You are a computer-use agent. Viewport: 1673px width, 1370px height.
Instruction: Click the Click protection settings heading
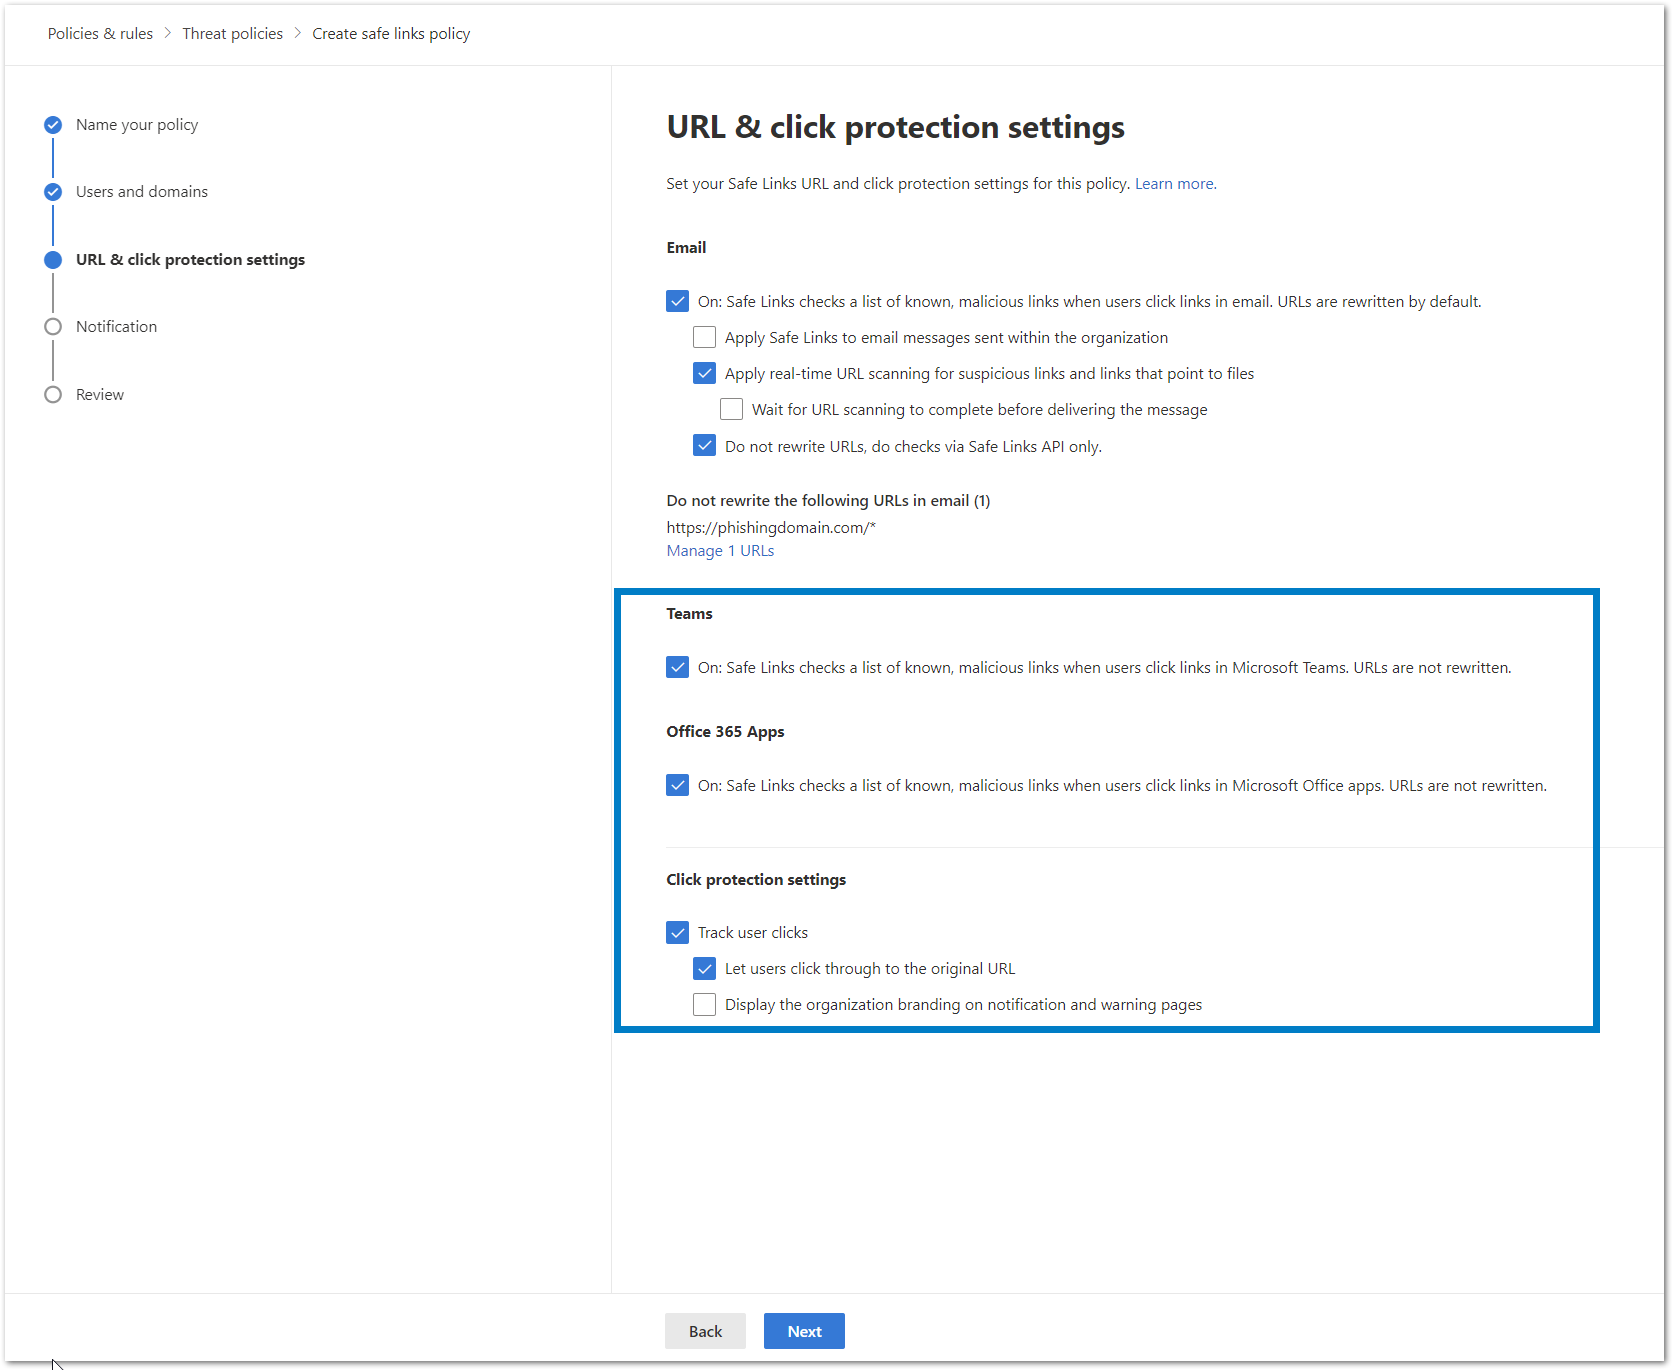[x=756, y=880]
